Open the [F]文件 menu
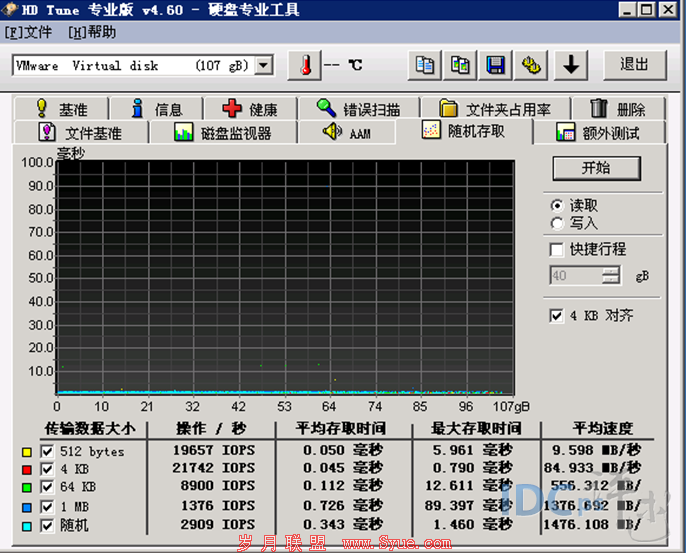This screenshot has height=553, width=687. (x=28, y=32)
